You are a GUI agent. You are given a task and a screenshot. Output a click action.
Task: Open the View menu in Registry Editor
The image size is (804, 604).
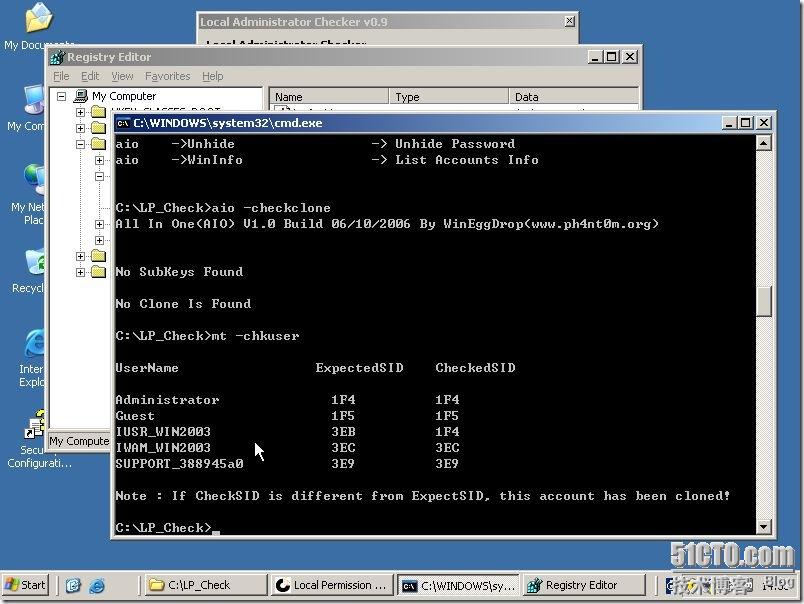122,76
